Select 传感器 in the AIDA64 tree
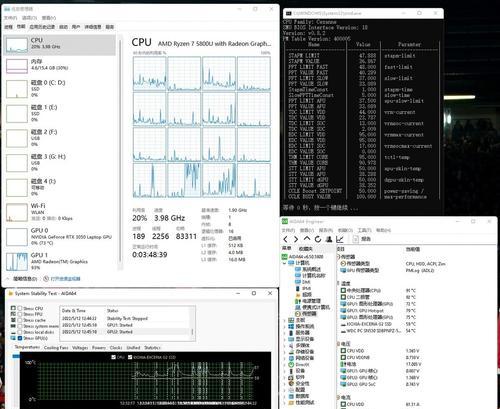 pos(306,314)
